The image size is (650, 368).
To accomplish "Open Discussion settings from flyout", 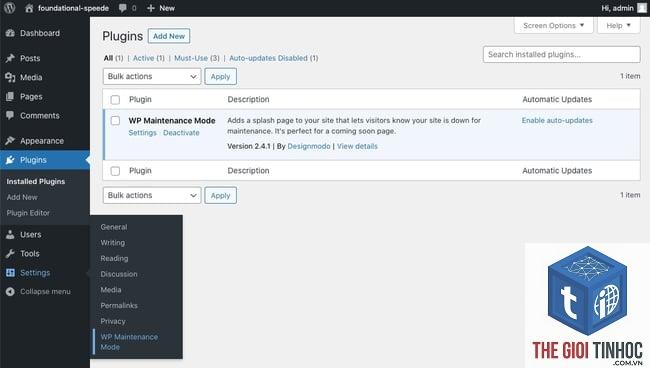I will click(119, 274).
